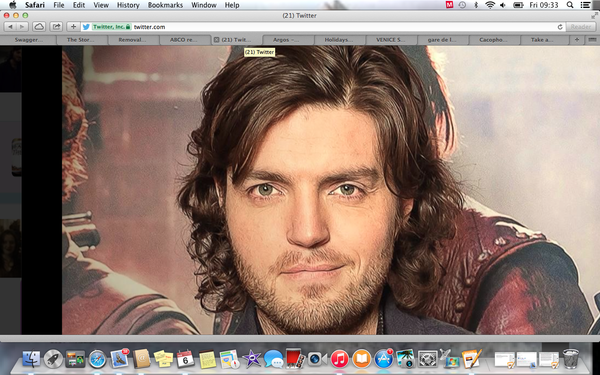Open the Edit menu
The width and height of the screenshot is (600, 375).
coord(79,5)
